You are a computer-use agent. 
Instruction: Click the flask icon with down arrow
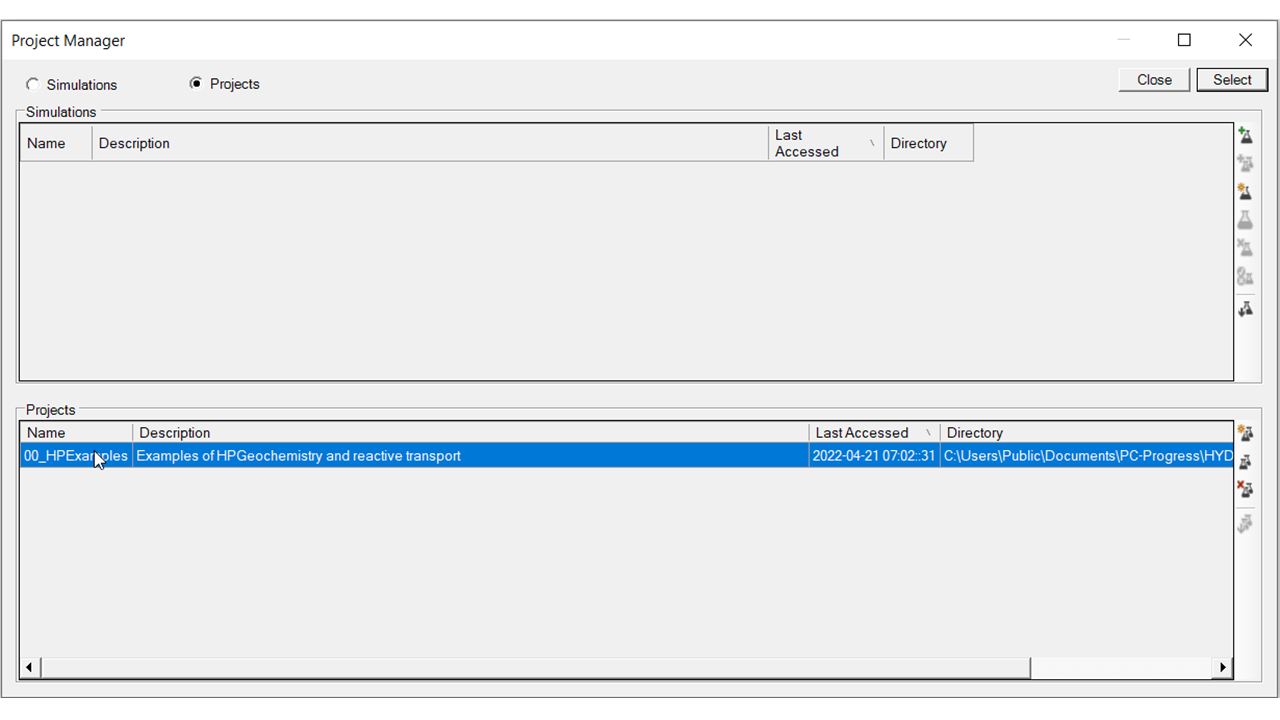pos(1245,309)
